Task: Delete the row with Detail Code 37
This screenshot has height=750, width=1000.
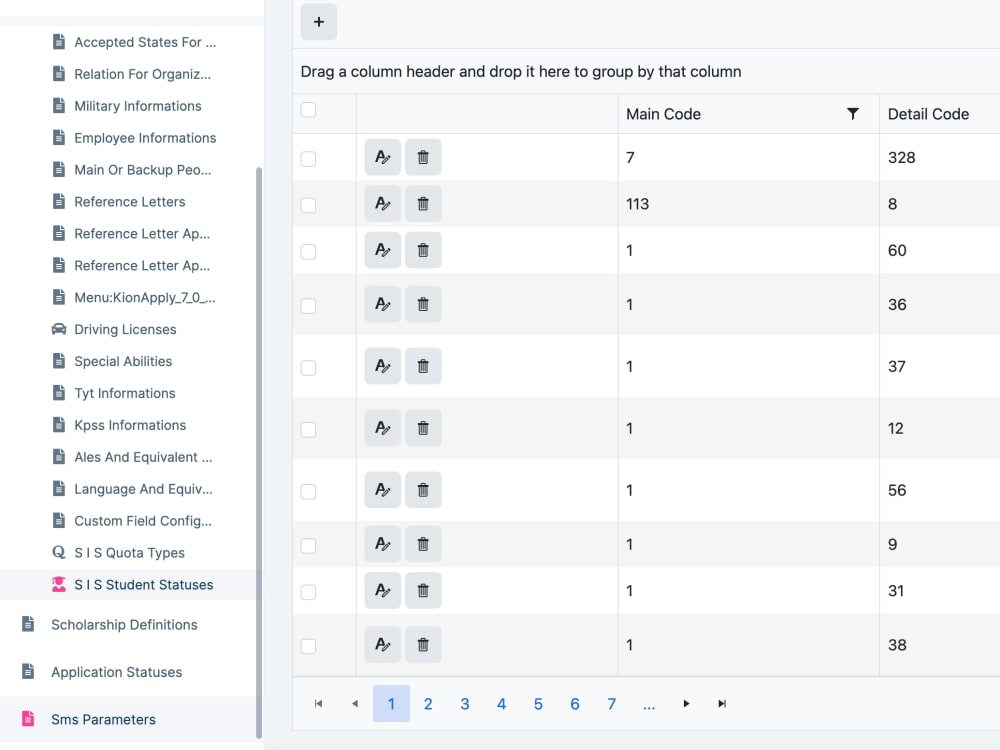Action: (x=423, y=367)
